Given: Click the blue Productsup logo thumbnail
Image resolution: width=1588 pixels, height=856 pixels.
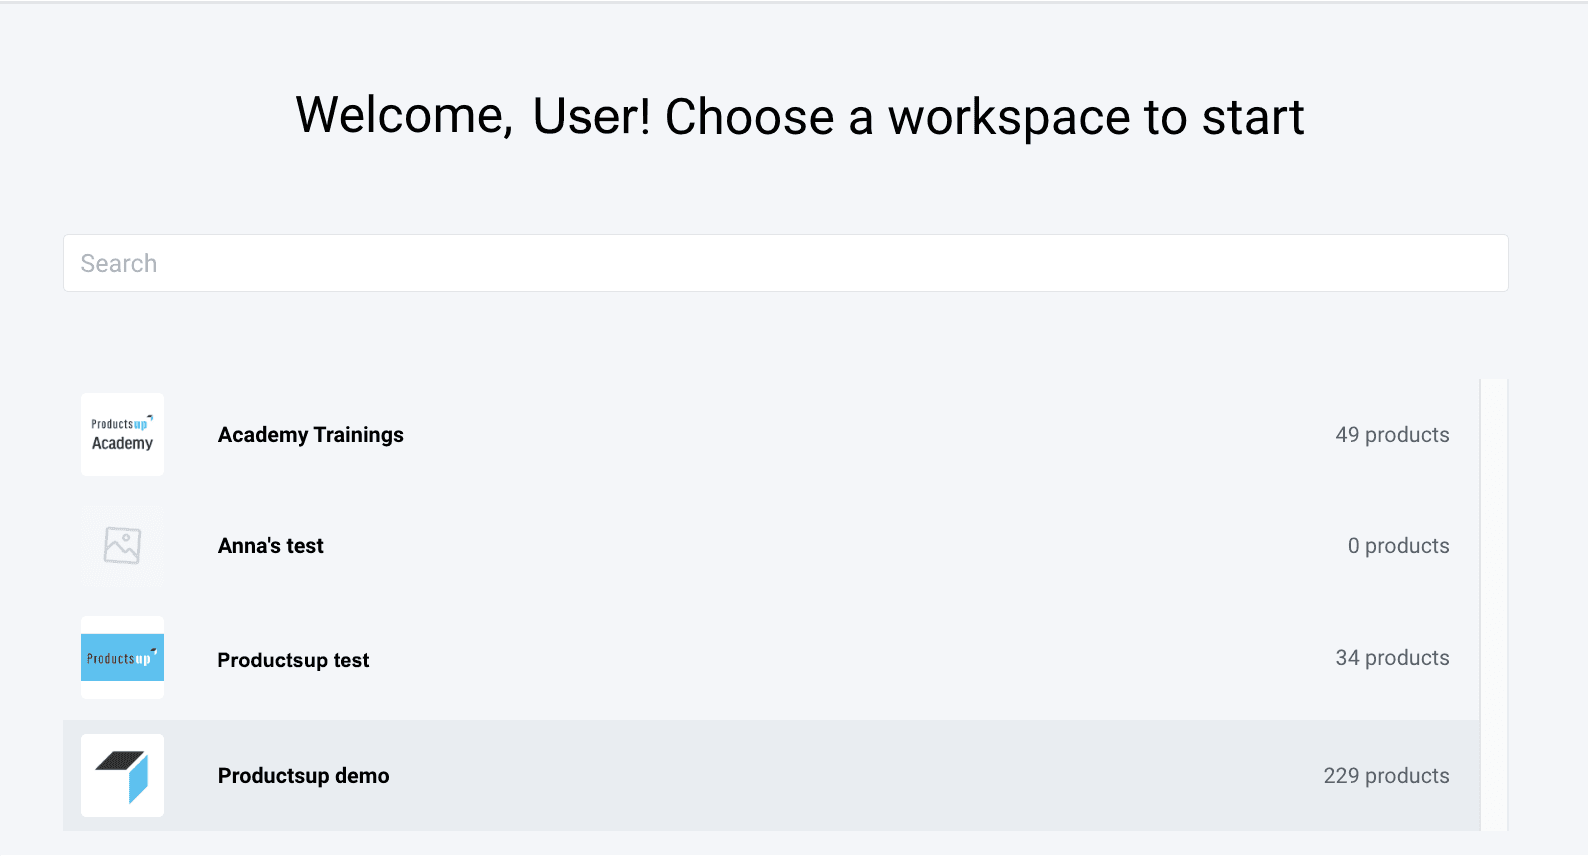Looking at the screenshot, I should tap(122, 658).
